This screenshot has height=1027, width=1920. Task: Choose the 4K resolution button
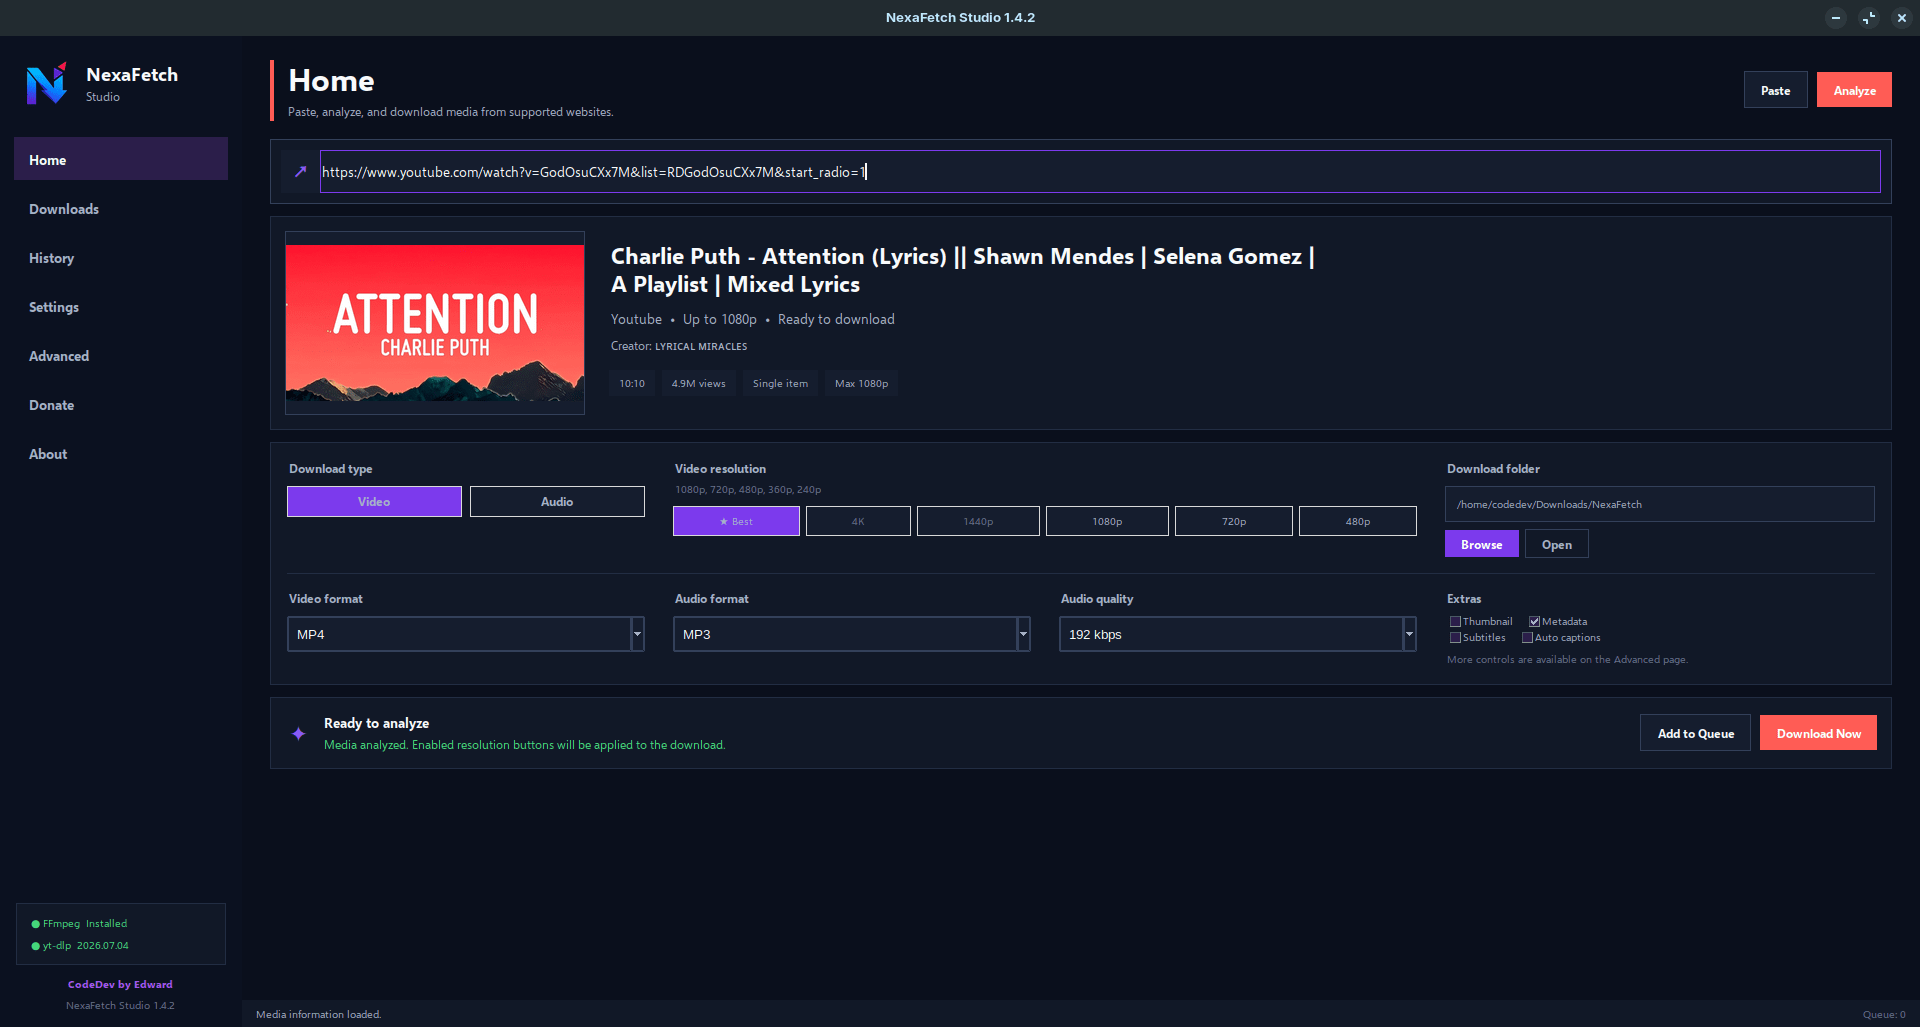click(x=858, y=521)
